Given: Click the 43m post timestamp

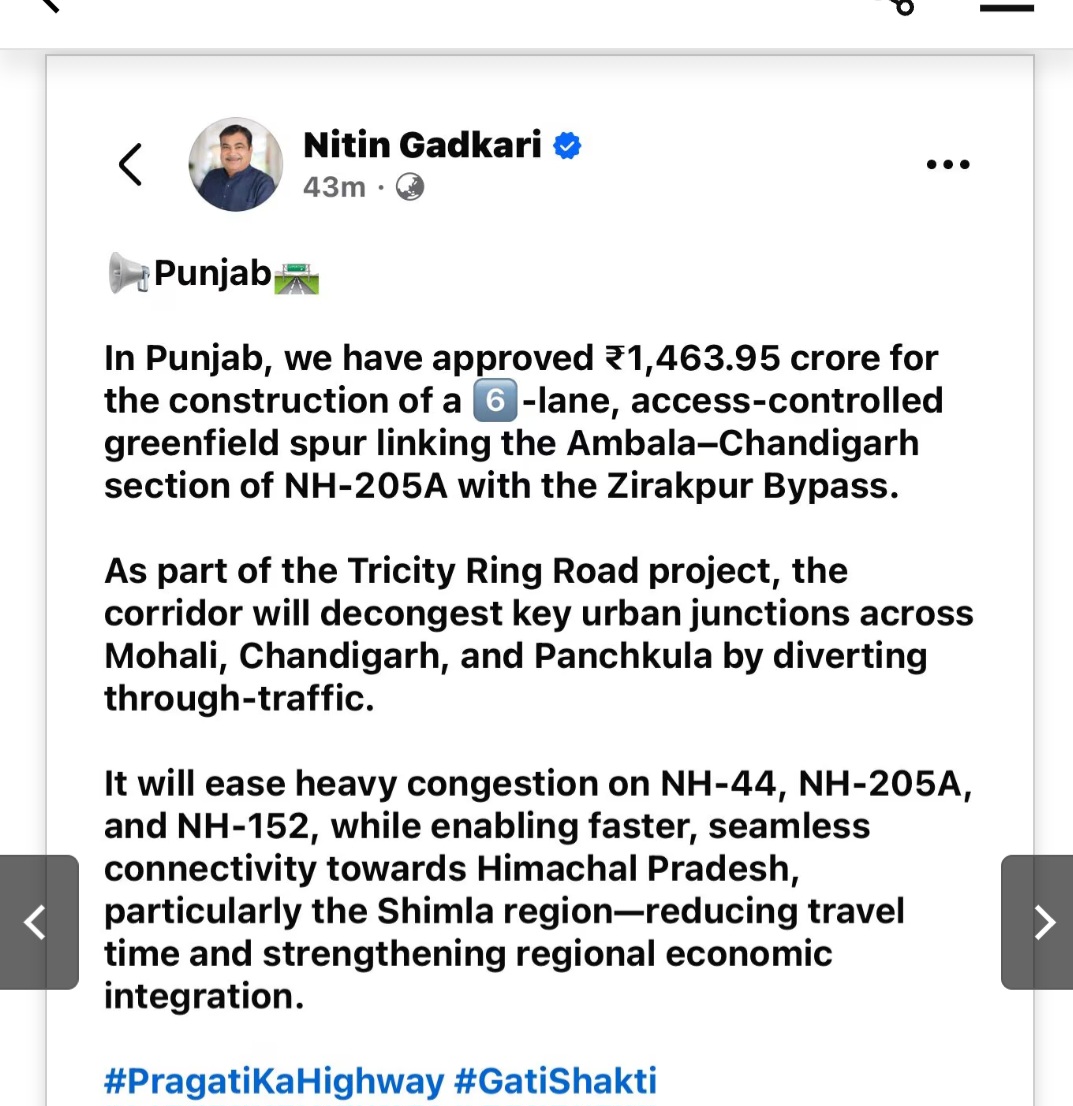Looking at the screenshot, I should 334,187.
